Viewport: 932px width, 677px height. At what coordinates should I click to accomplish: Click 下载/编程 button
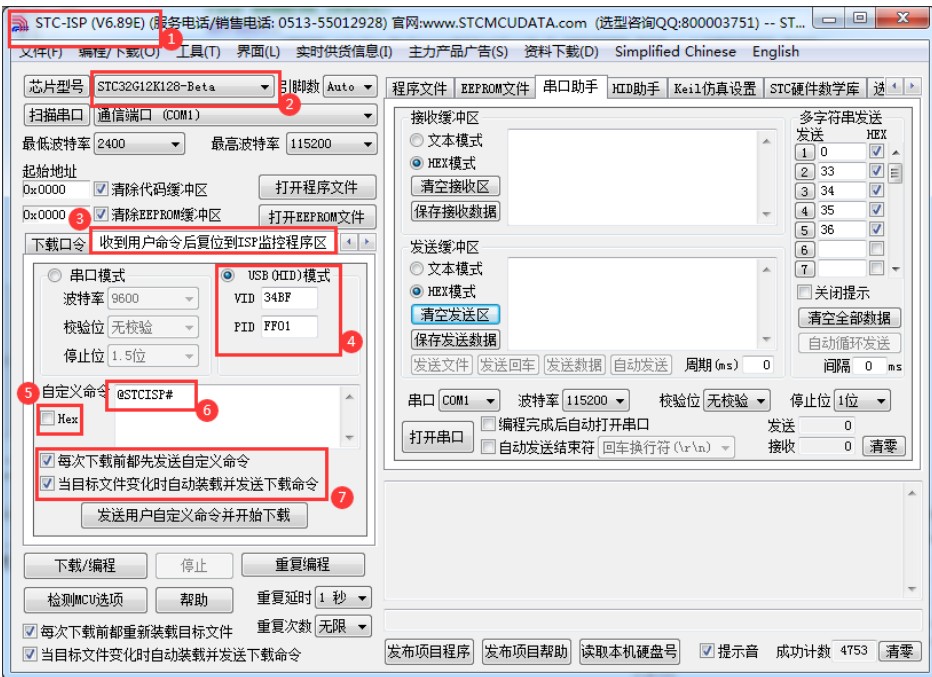click(85, 565)
